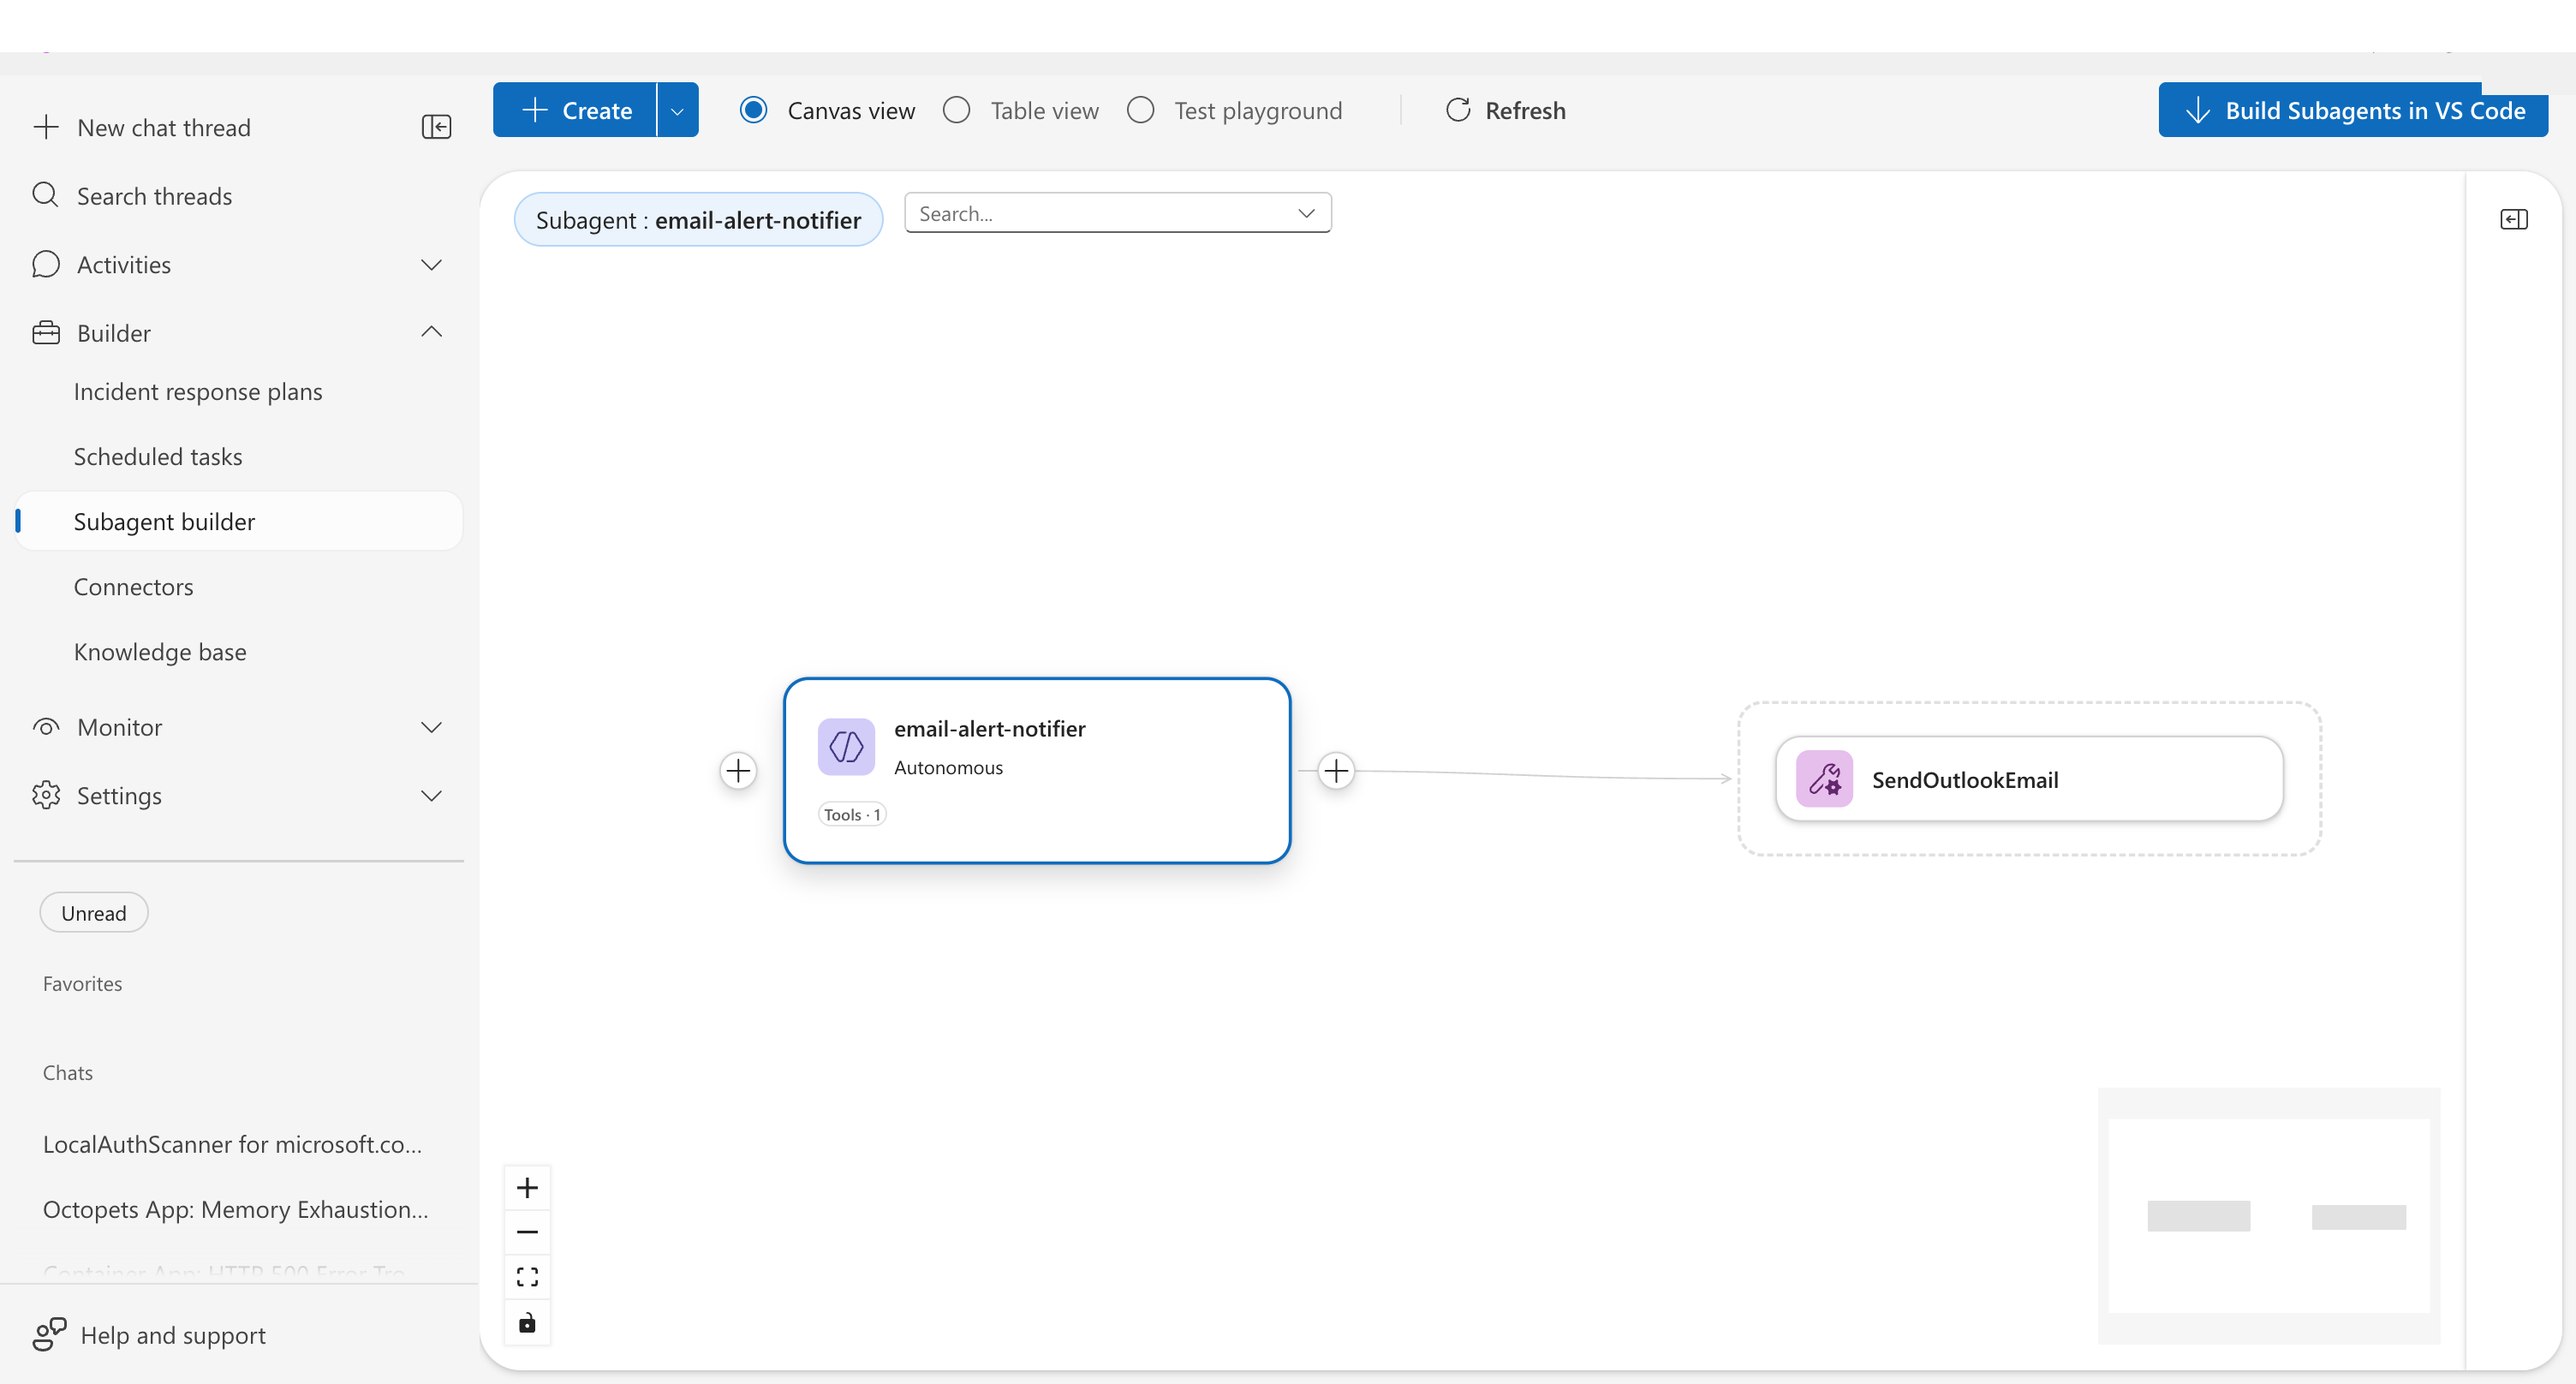This screenshot has width=2576, height=1384.
Task: Click the SendOutlookEmail tool icon
Action: pos(1824,779)
